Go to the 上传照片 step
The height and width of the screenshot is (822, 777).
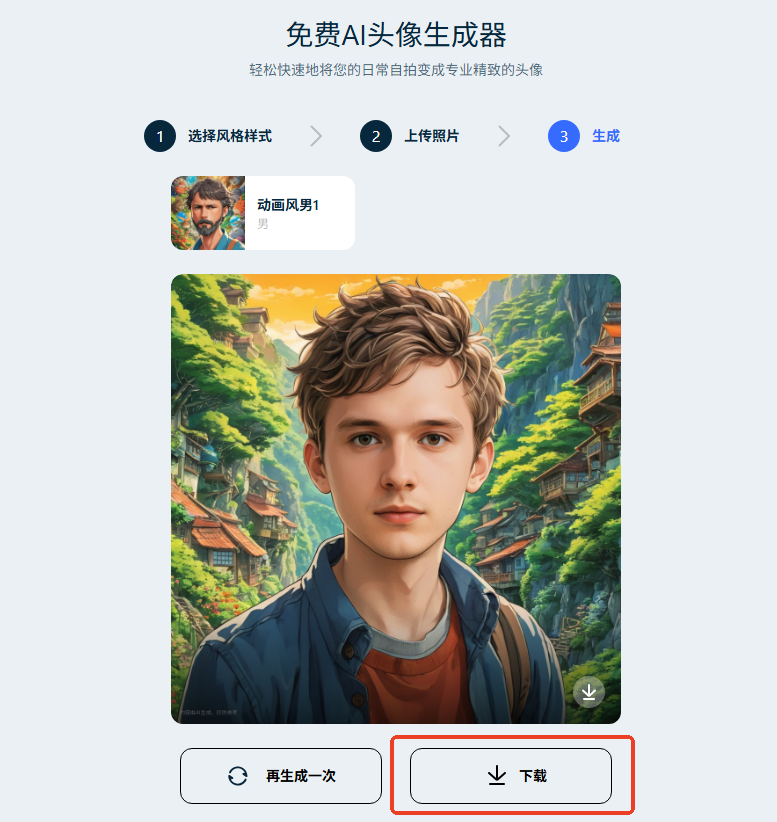coord(431,136)
